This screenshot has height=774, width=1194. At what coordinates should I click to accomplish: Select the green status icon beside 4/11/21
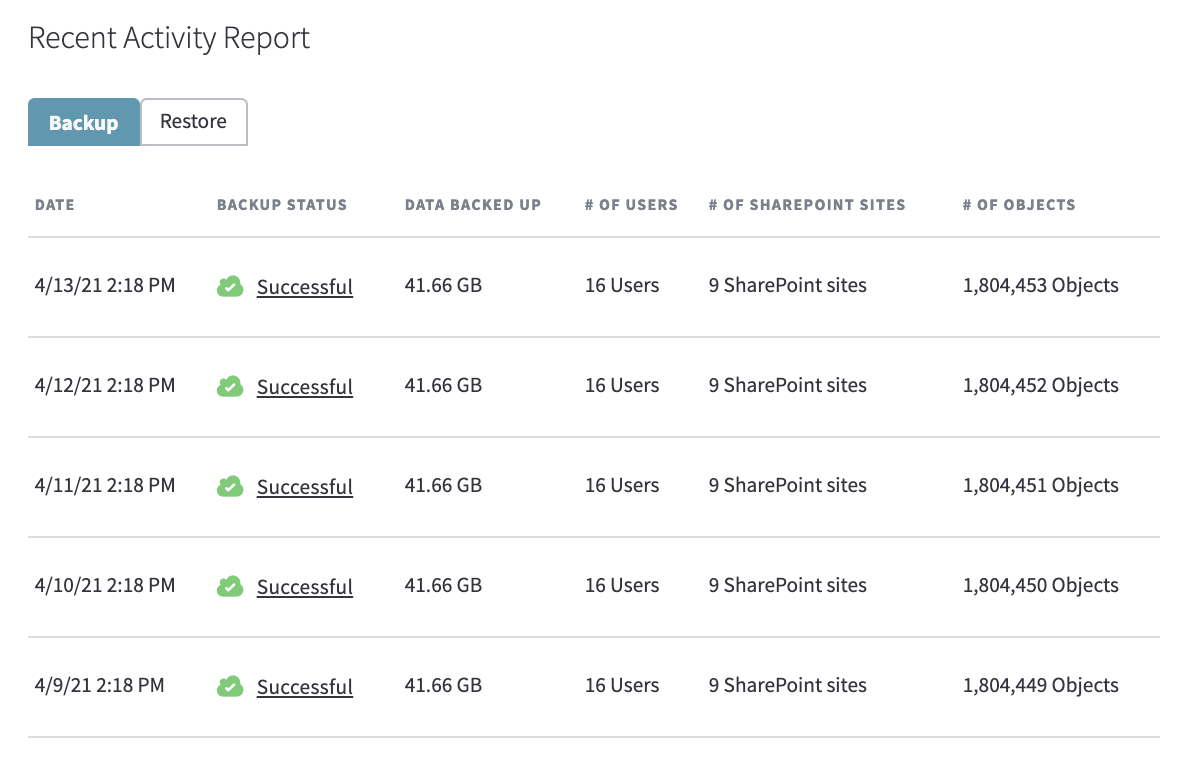coord(230,486)
